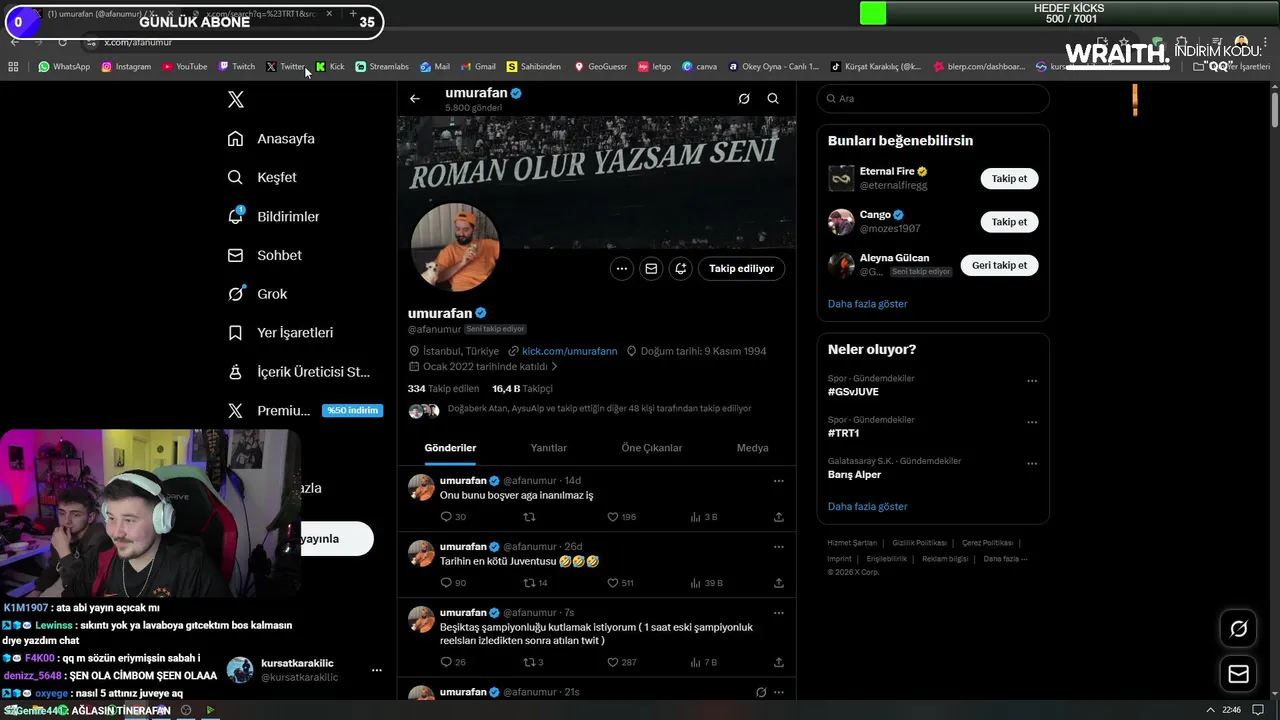The height and width of the screenshot is (720, 1280).
Task: Click the message envelope icon on profile
Action: (x=651, y=268)
